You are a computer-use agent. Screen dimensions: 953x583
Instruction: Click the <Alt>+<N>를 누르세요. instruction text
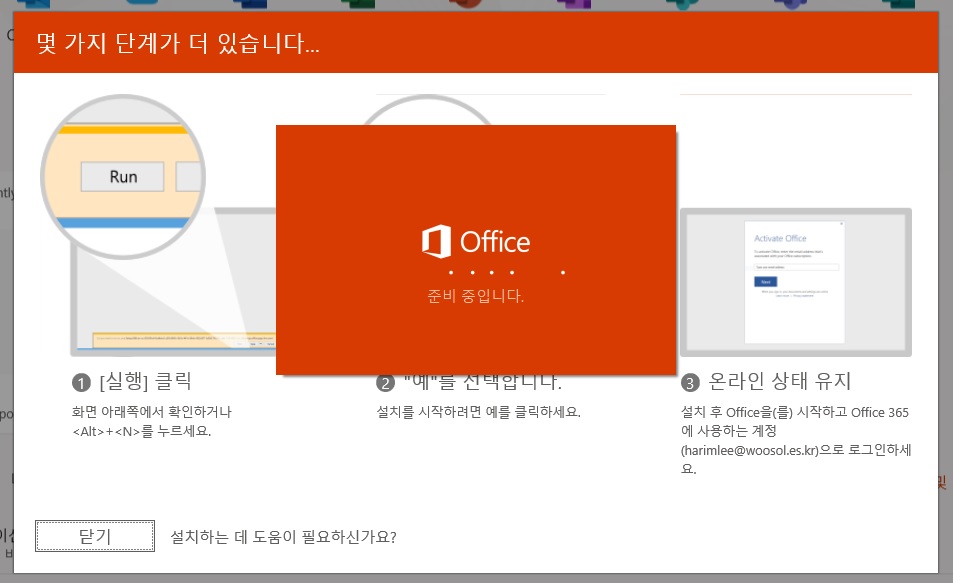[142, 431]
